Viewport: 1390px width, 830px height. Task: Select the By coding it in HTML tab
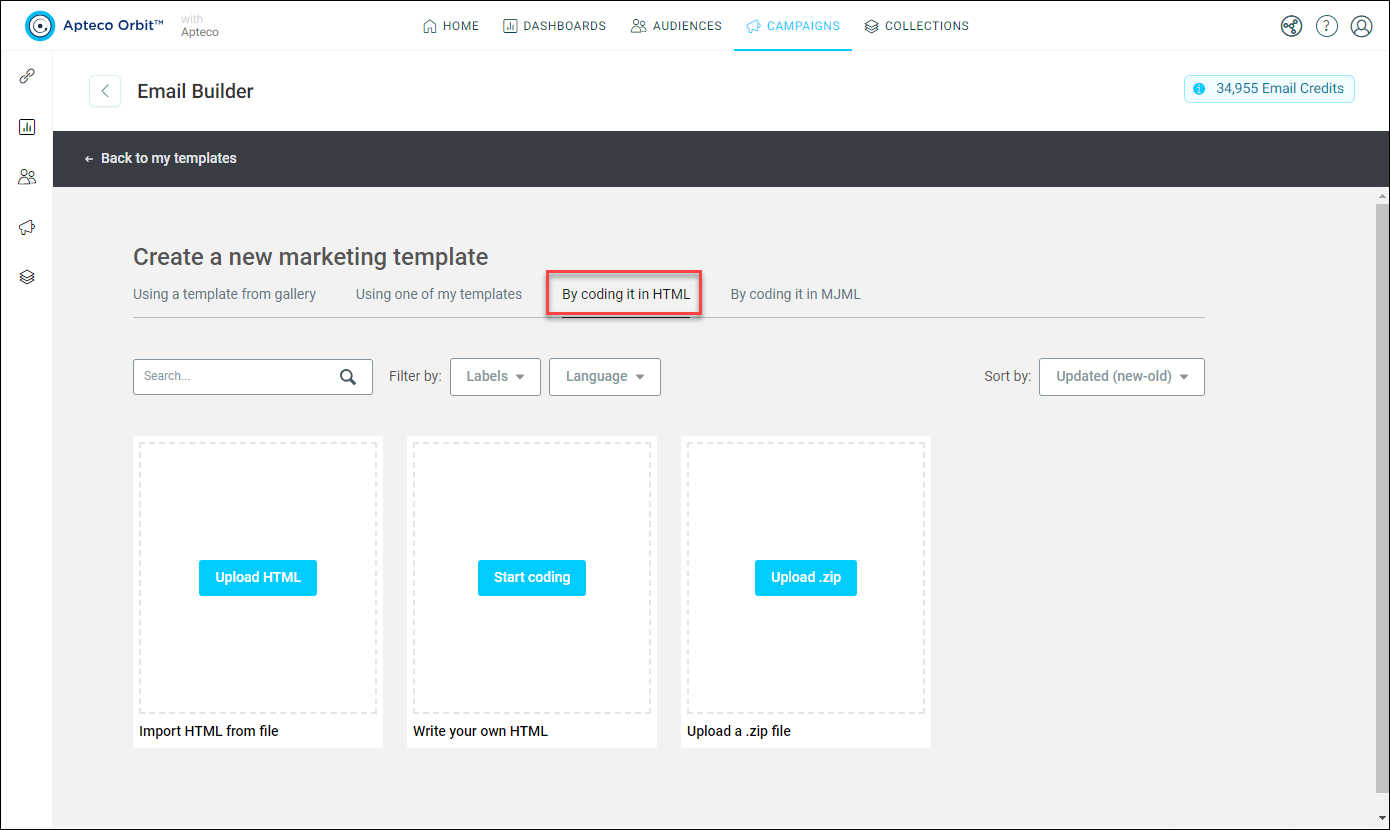tap(626, 294)
